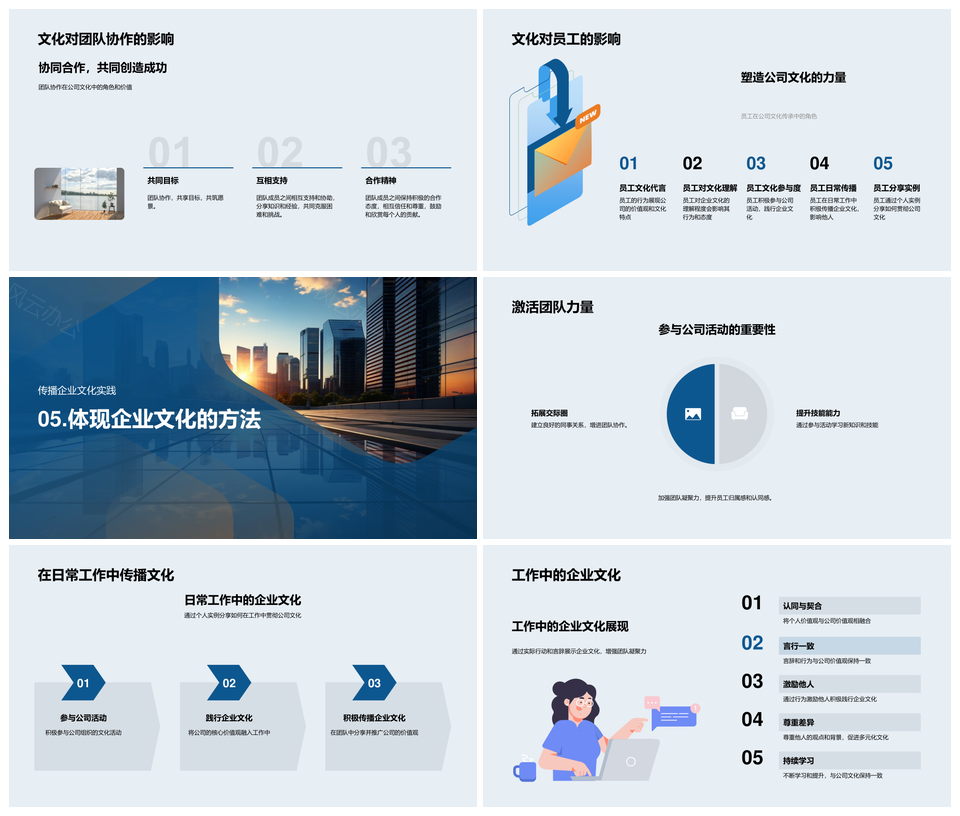Image resolution: width=960 pixels, height=816 pixels.
Task: Select the 员工分享实例 column heading
Action: tap(896, 188)
